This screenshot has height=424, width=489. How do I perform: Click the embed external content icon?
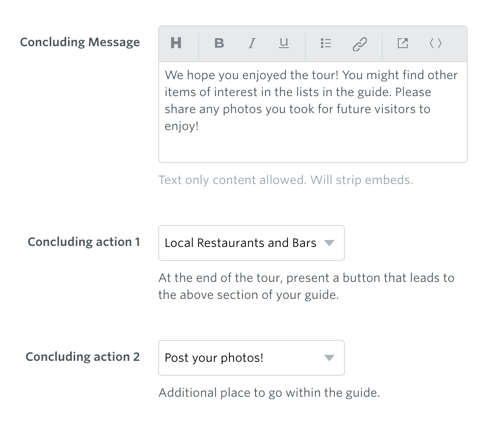403,43
